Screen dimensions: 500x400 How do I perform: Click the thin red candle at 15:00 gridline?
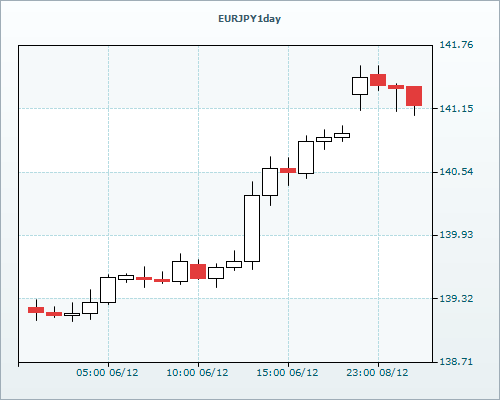(x=288, y=170)
